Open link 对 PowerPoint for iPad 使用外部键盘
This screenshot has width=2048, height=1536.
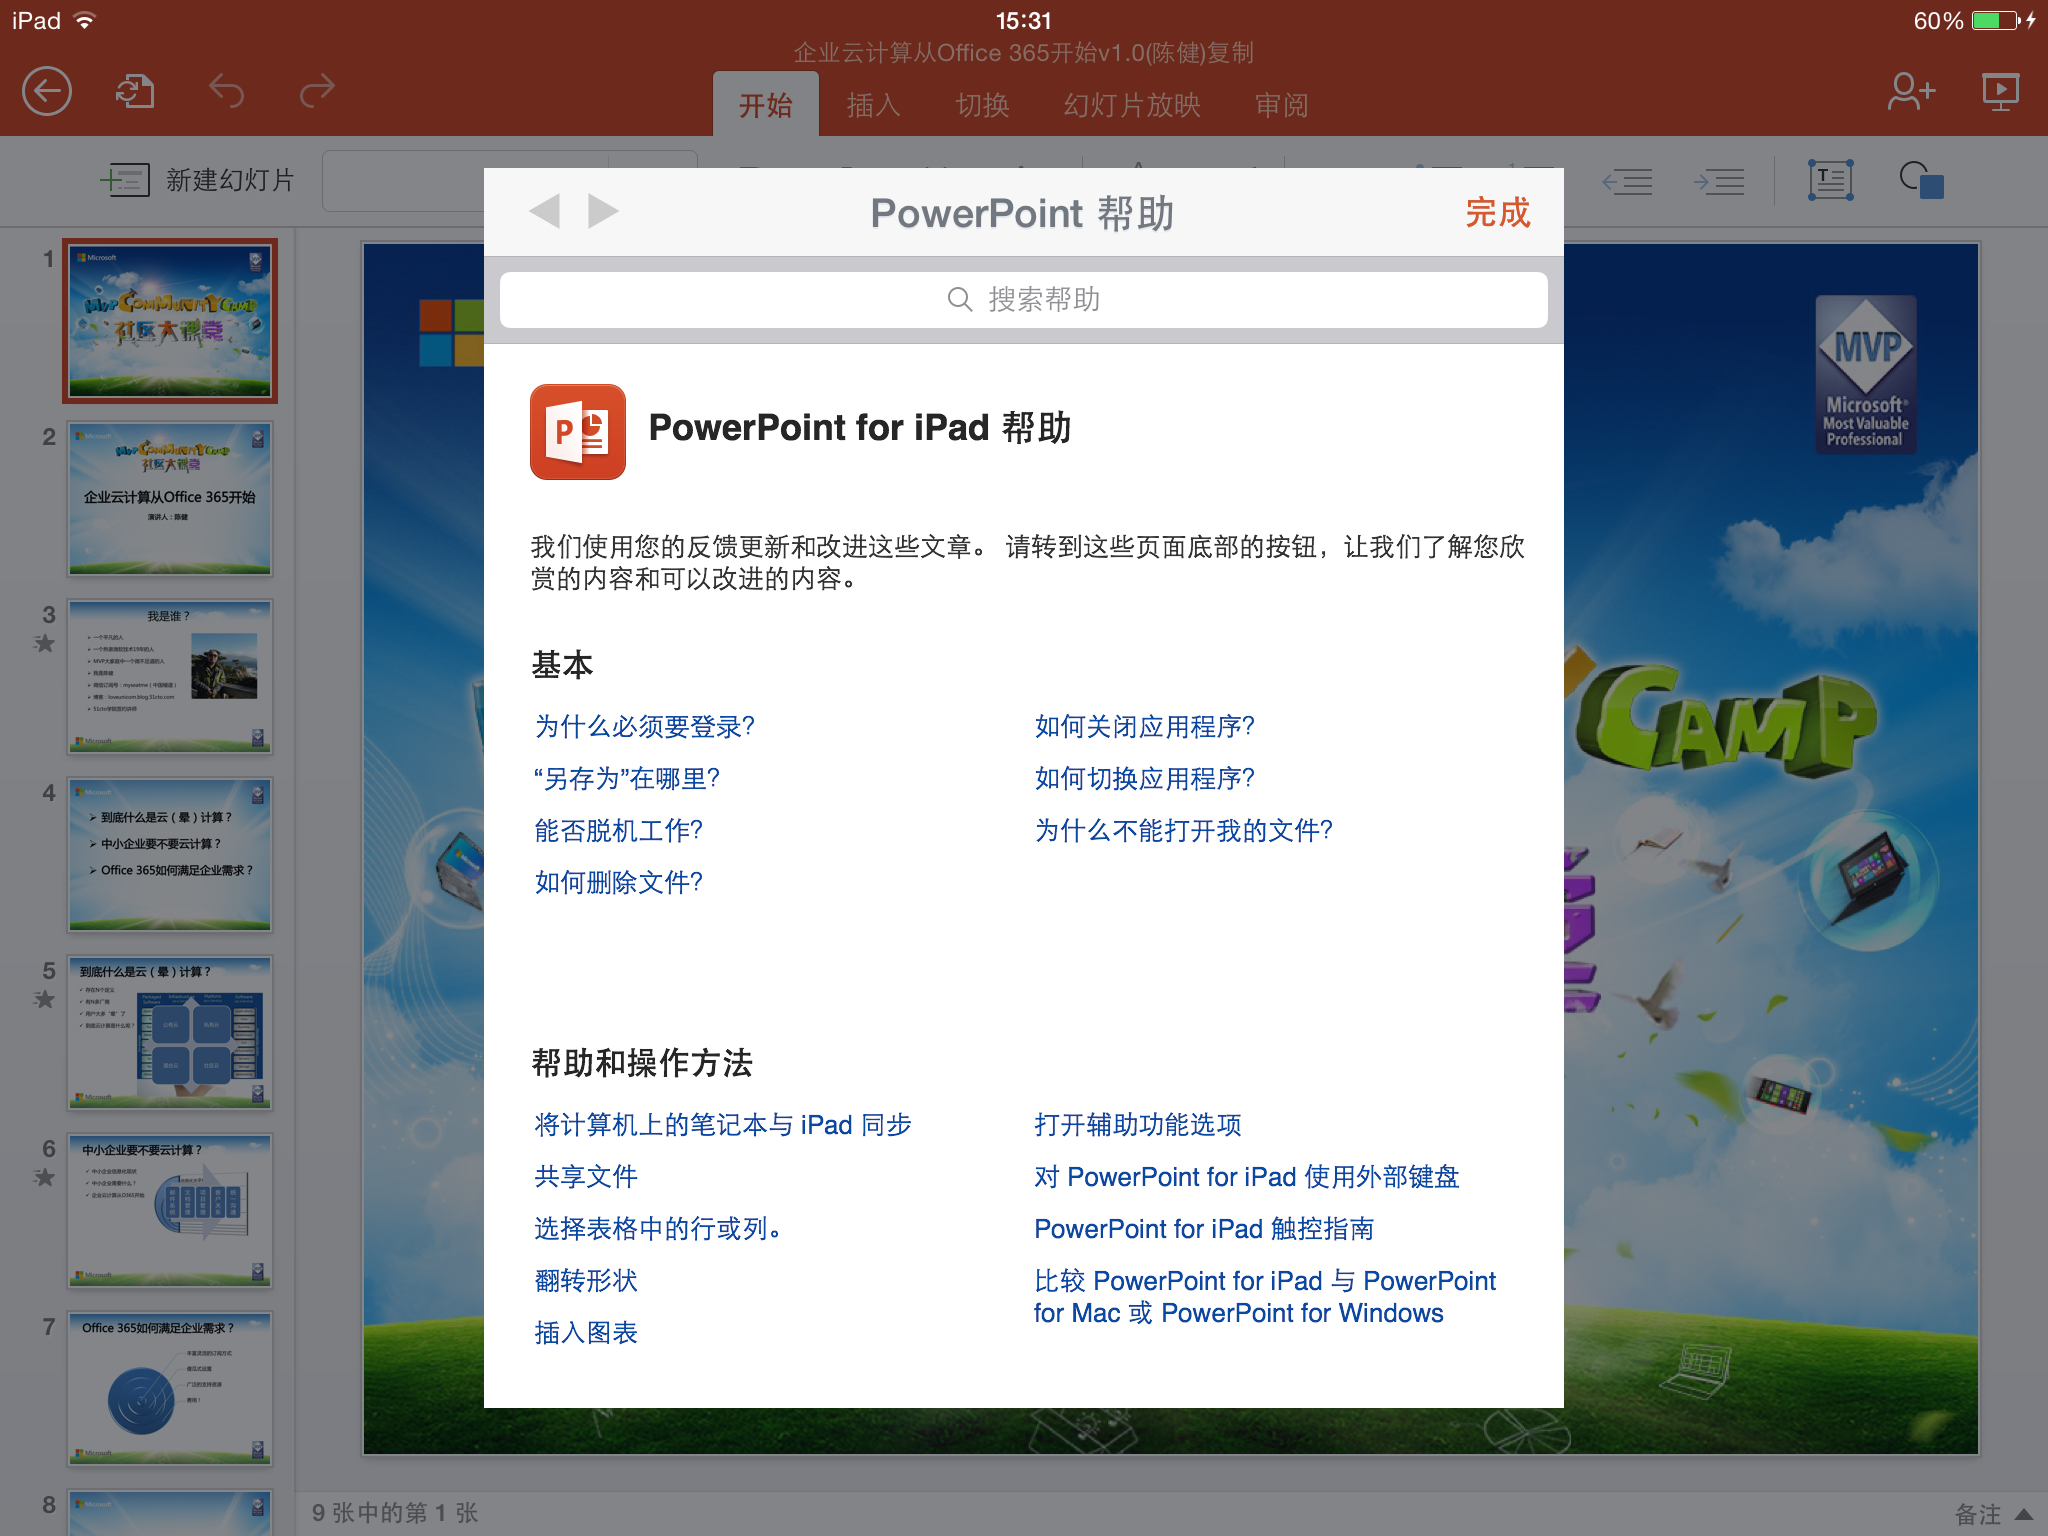[1247, 1176]
